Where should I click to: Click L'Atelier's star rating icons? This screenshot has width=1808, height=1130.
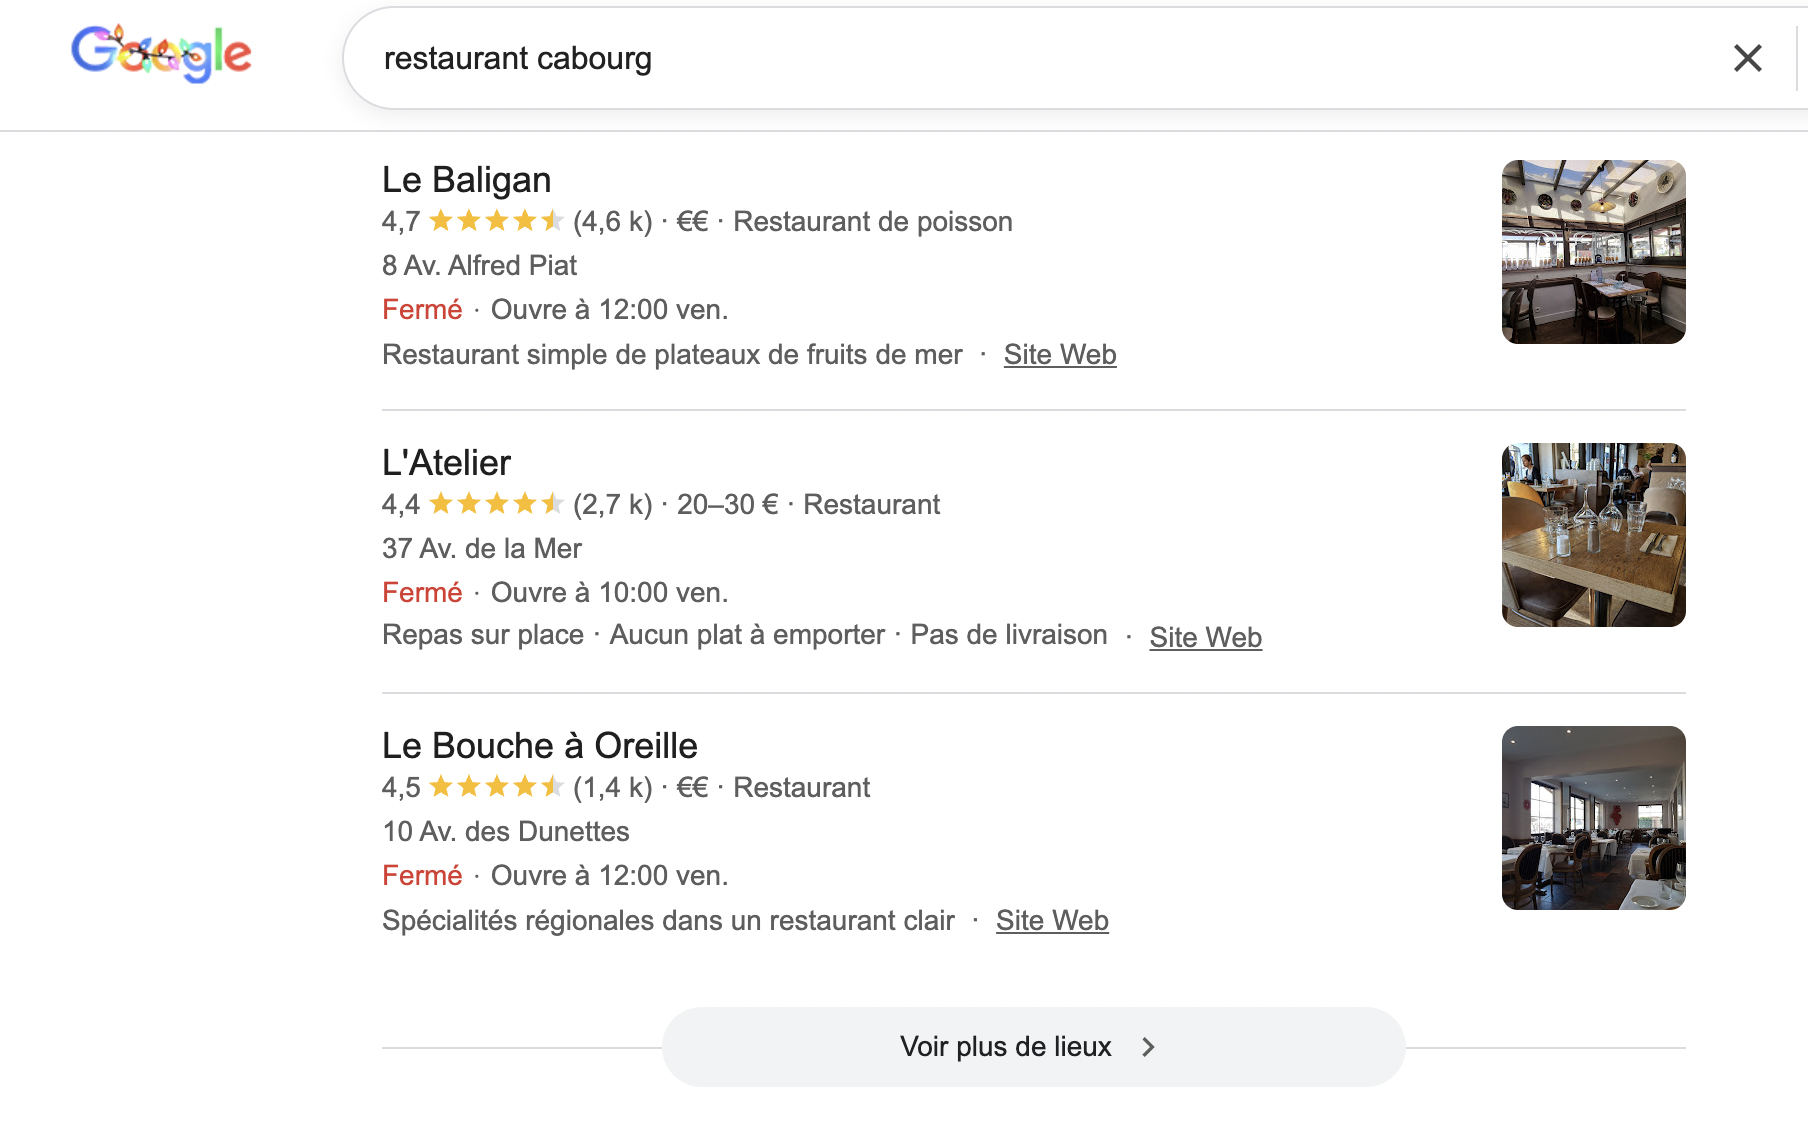pos(496,504)
